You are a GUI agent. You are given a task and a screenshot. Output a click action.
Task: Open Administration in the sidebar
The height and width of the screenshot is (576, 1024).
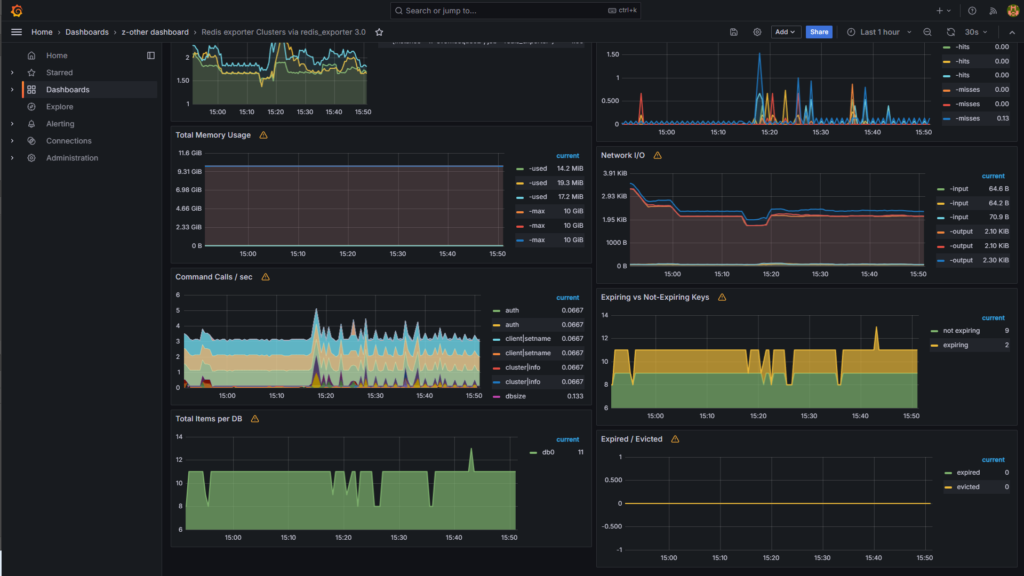tap(72, 157)
